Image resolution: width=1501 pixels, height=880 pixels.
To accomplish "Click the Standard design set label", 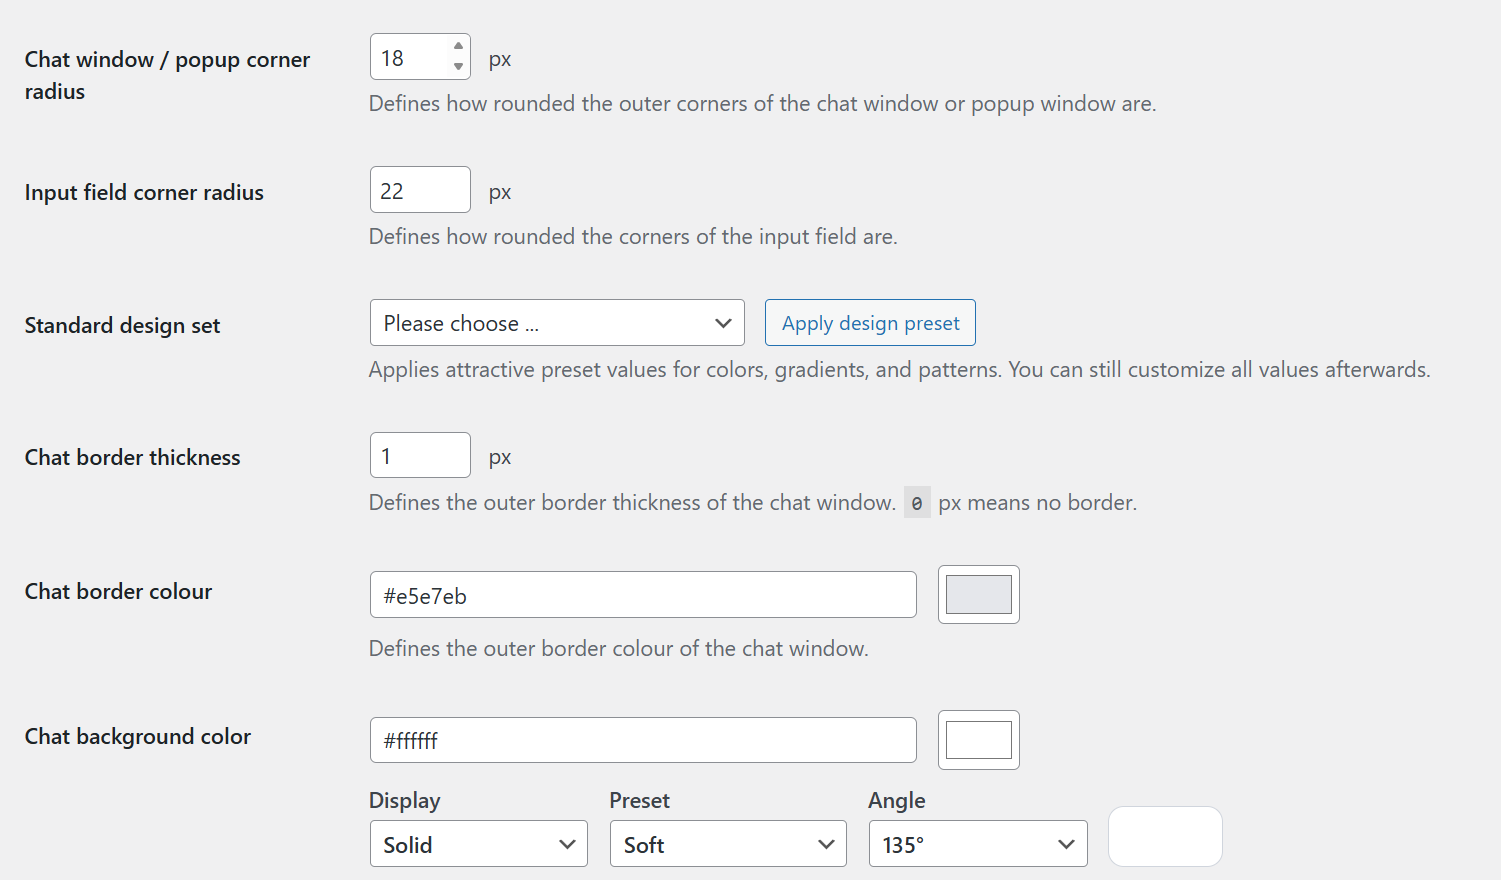I will (x=122, y=325).
